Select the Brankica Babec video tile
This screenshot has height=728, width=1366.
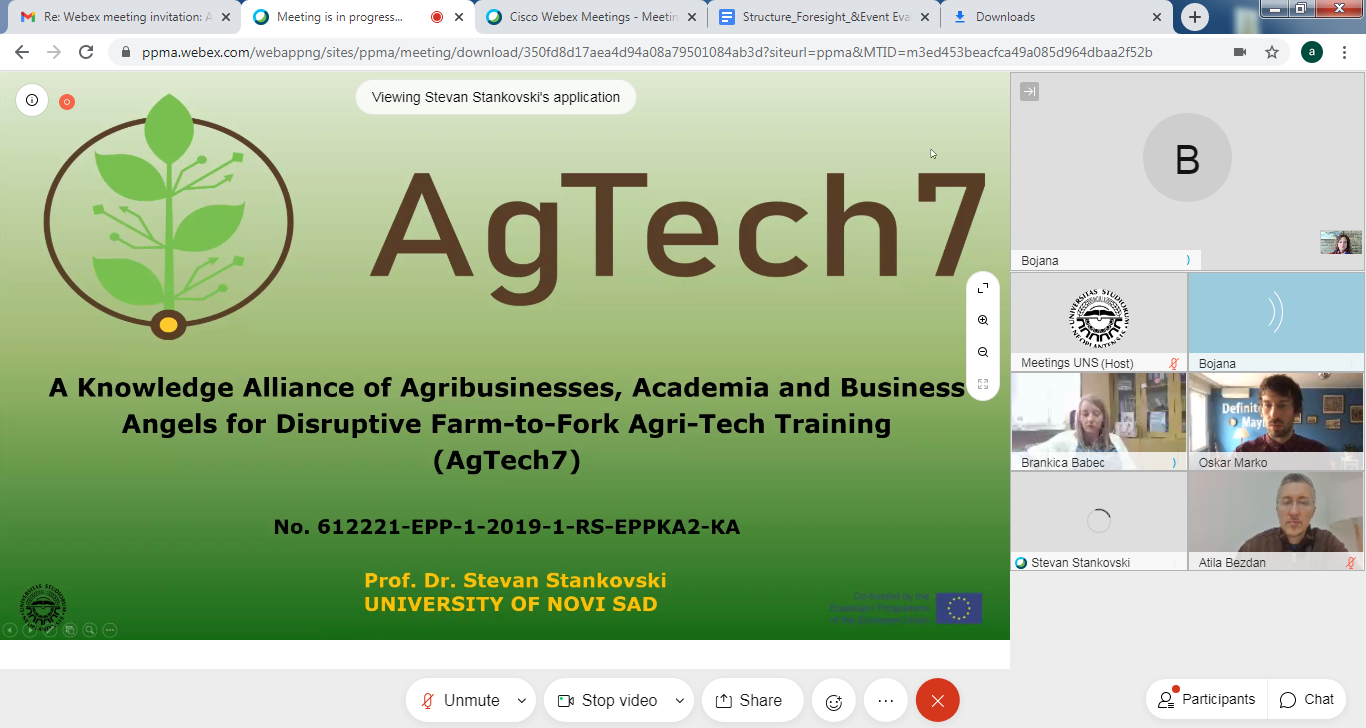tap(1098, 422)
